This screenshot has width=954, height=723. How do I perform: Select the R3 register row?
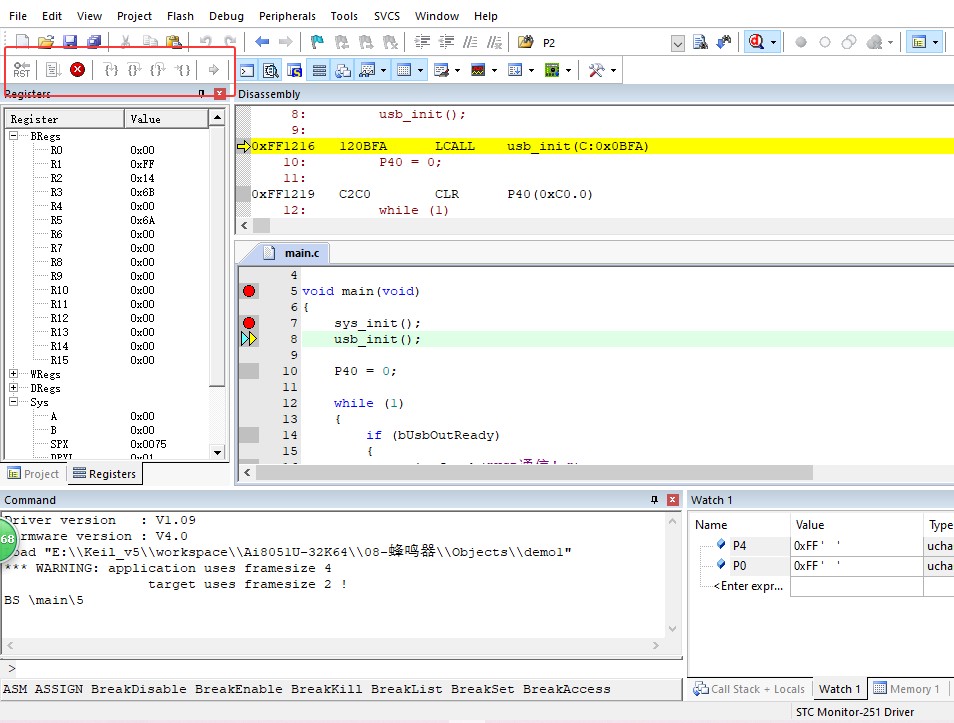tap(108, 192)
